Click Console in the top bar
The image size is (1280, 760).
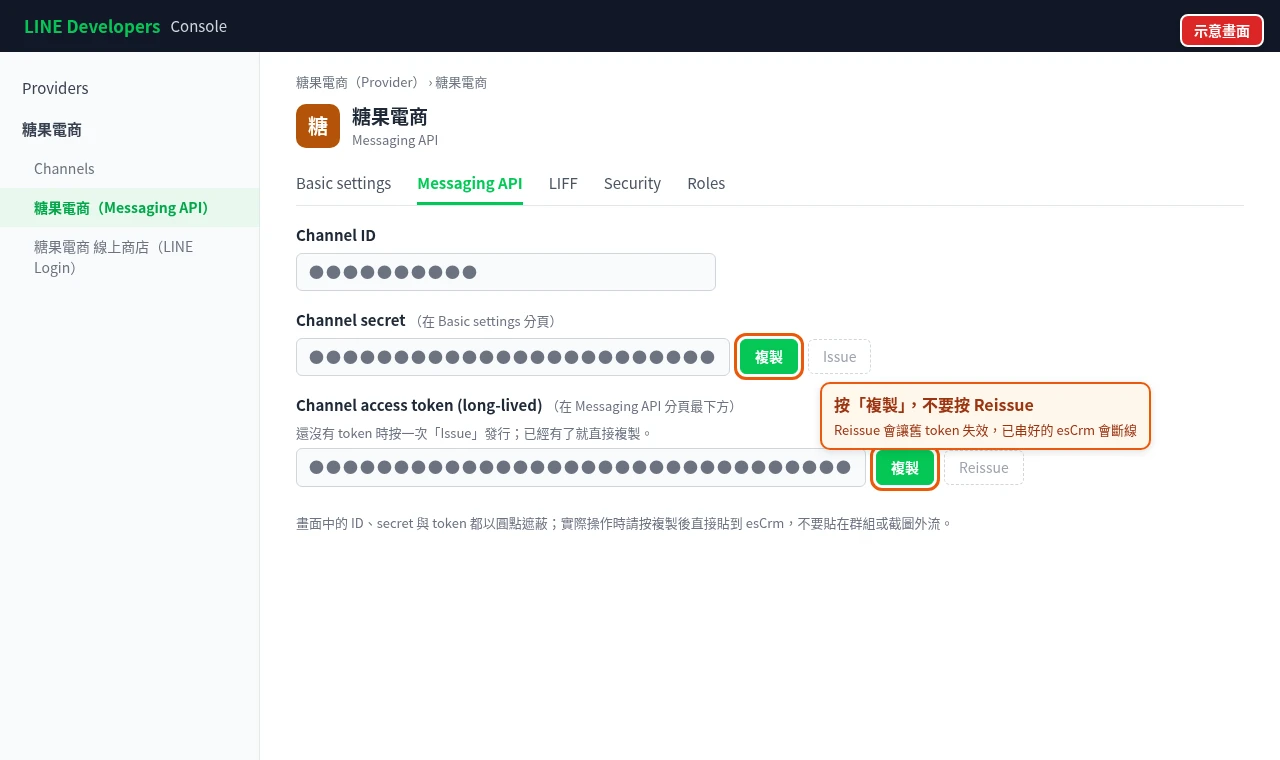click(199, 26)
